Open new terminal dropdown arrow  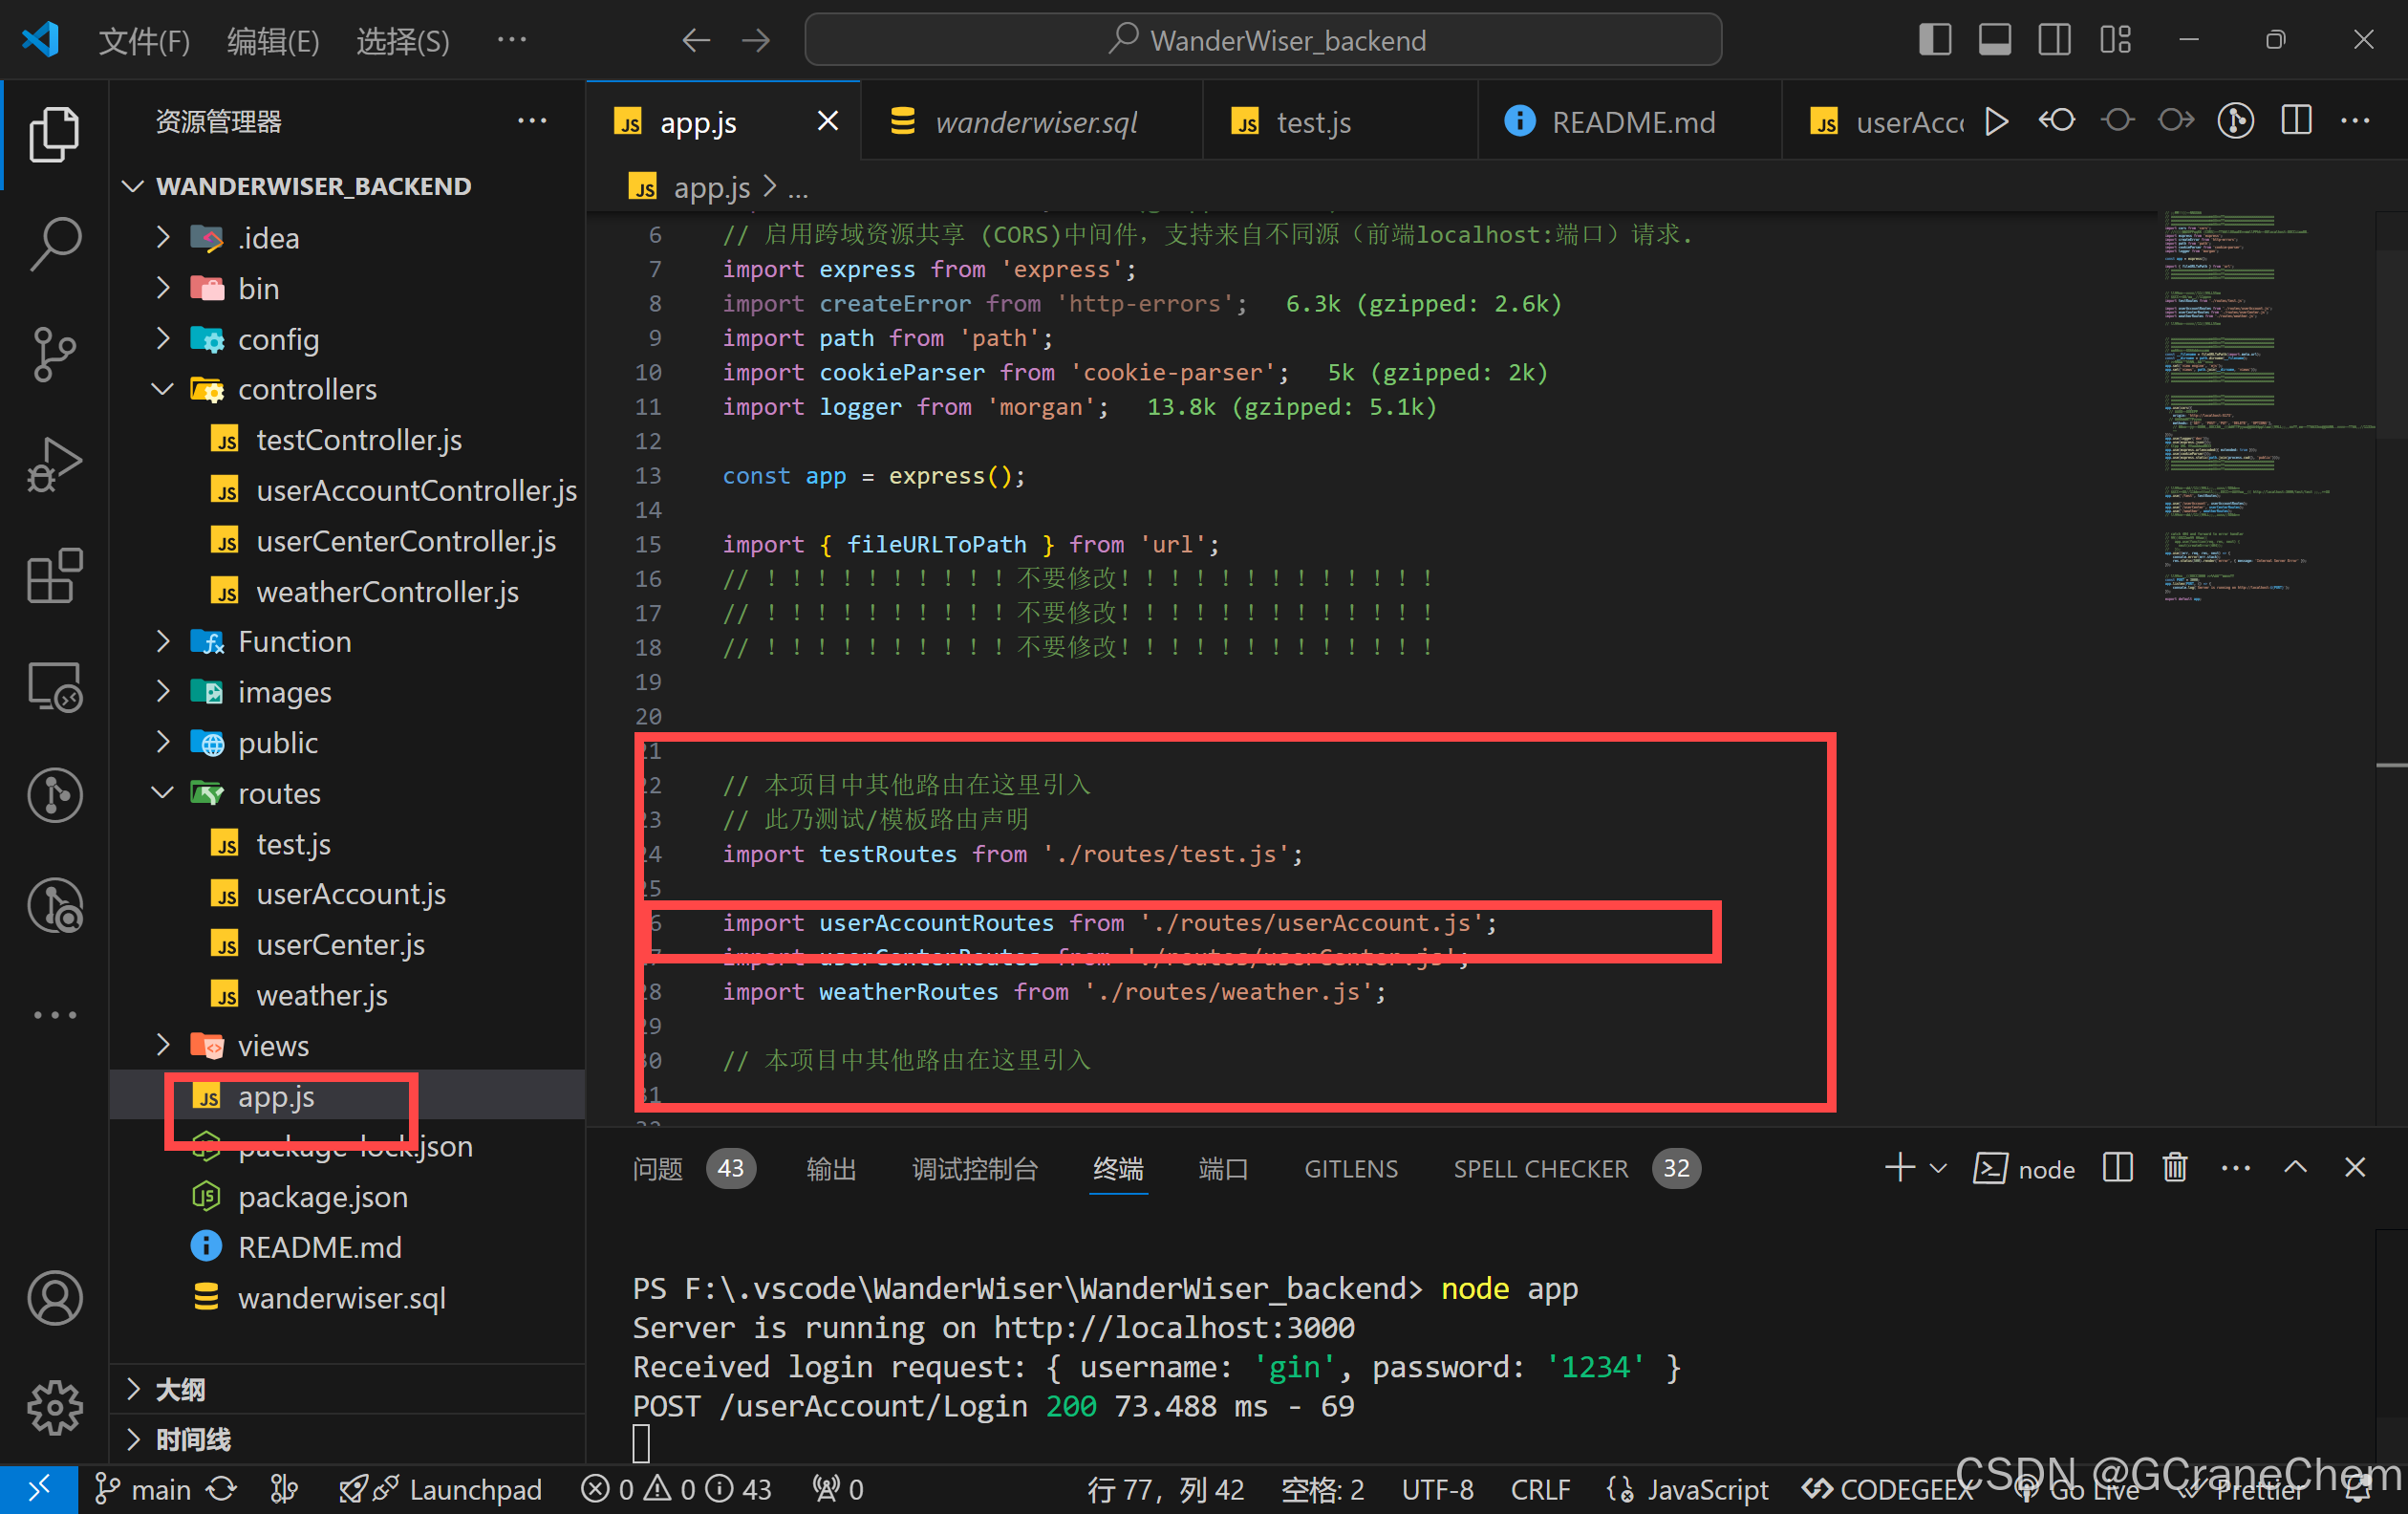tap(1938, 1168)
